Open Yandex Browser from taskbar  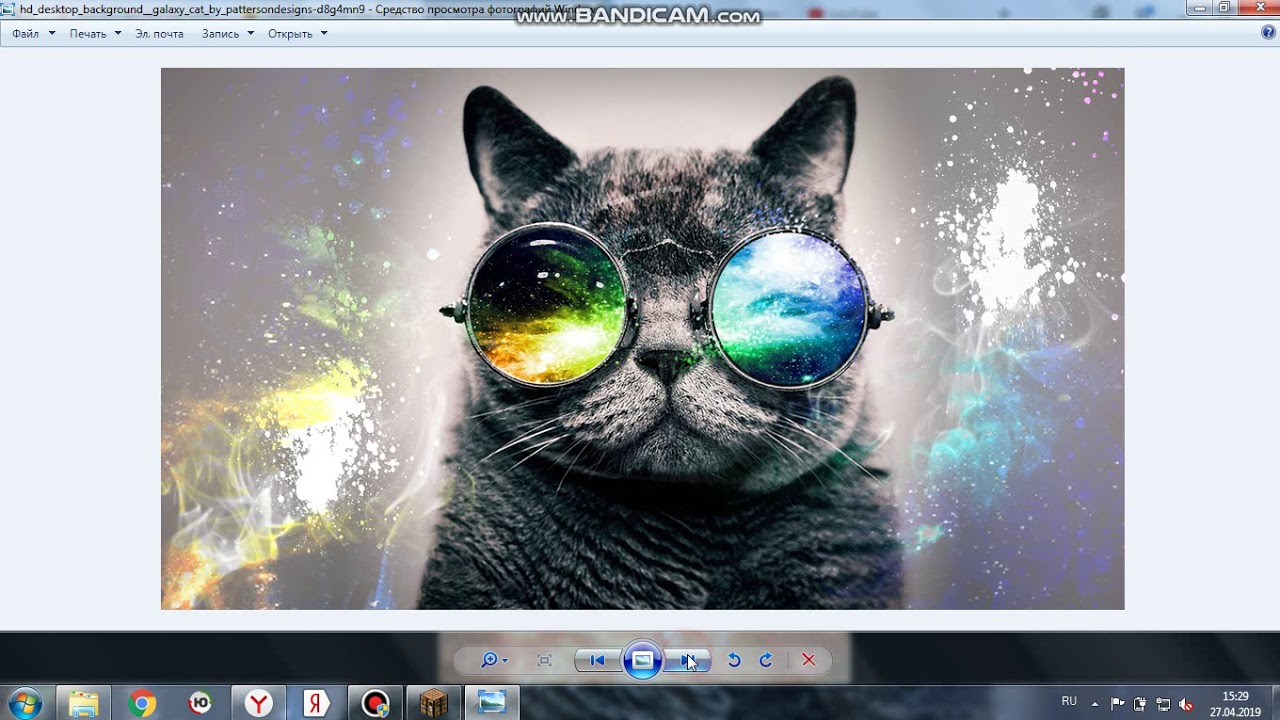coord(259,703)
